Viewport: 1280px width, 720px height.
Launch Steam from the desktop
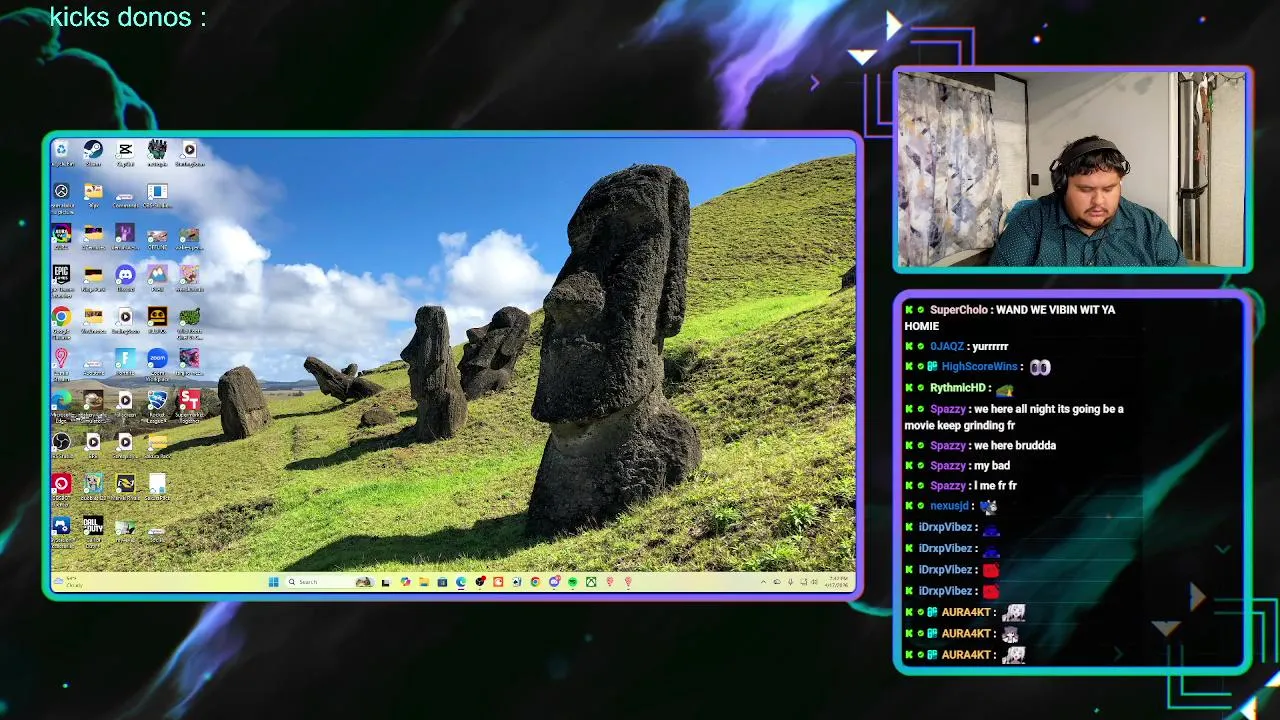click(x=93, y=154)
